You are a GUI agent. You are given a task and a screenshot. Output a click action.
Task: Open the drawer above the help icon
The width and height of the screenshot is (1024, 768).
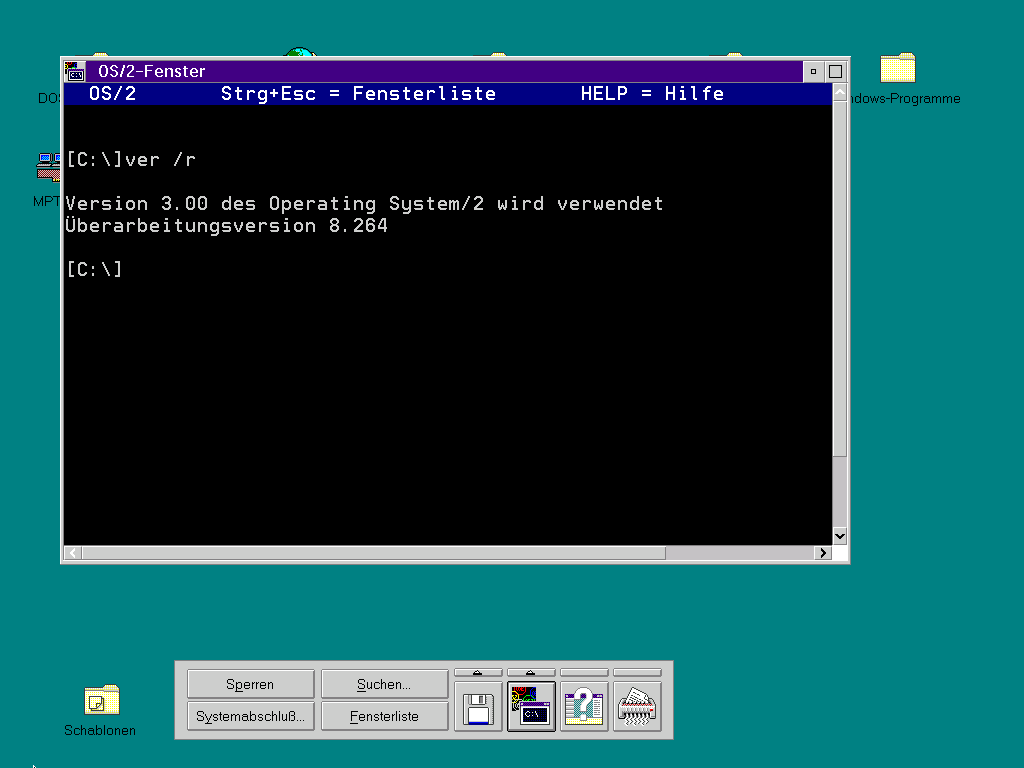click(x=584, y=673)
